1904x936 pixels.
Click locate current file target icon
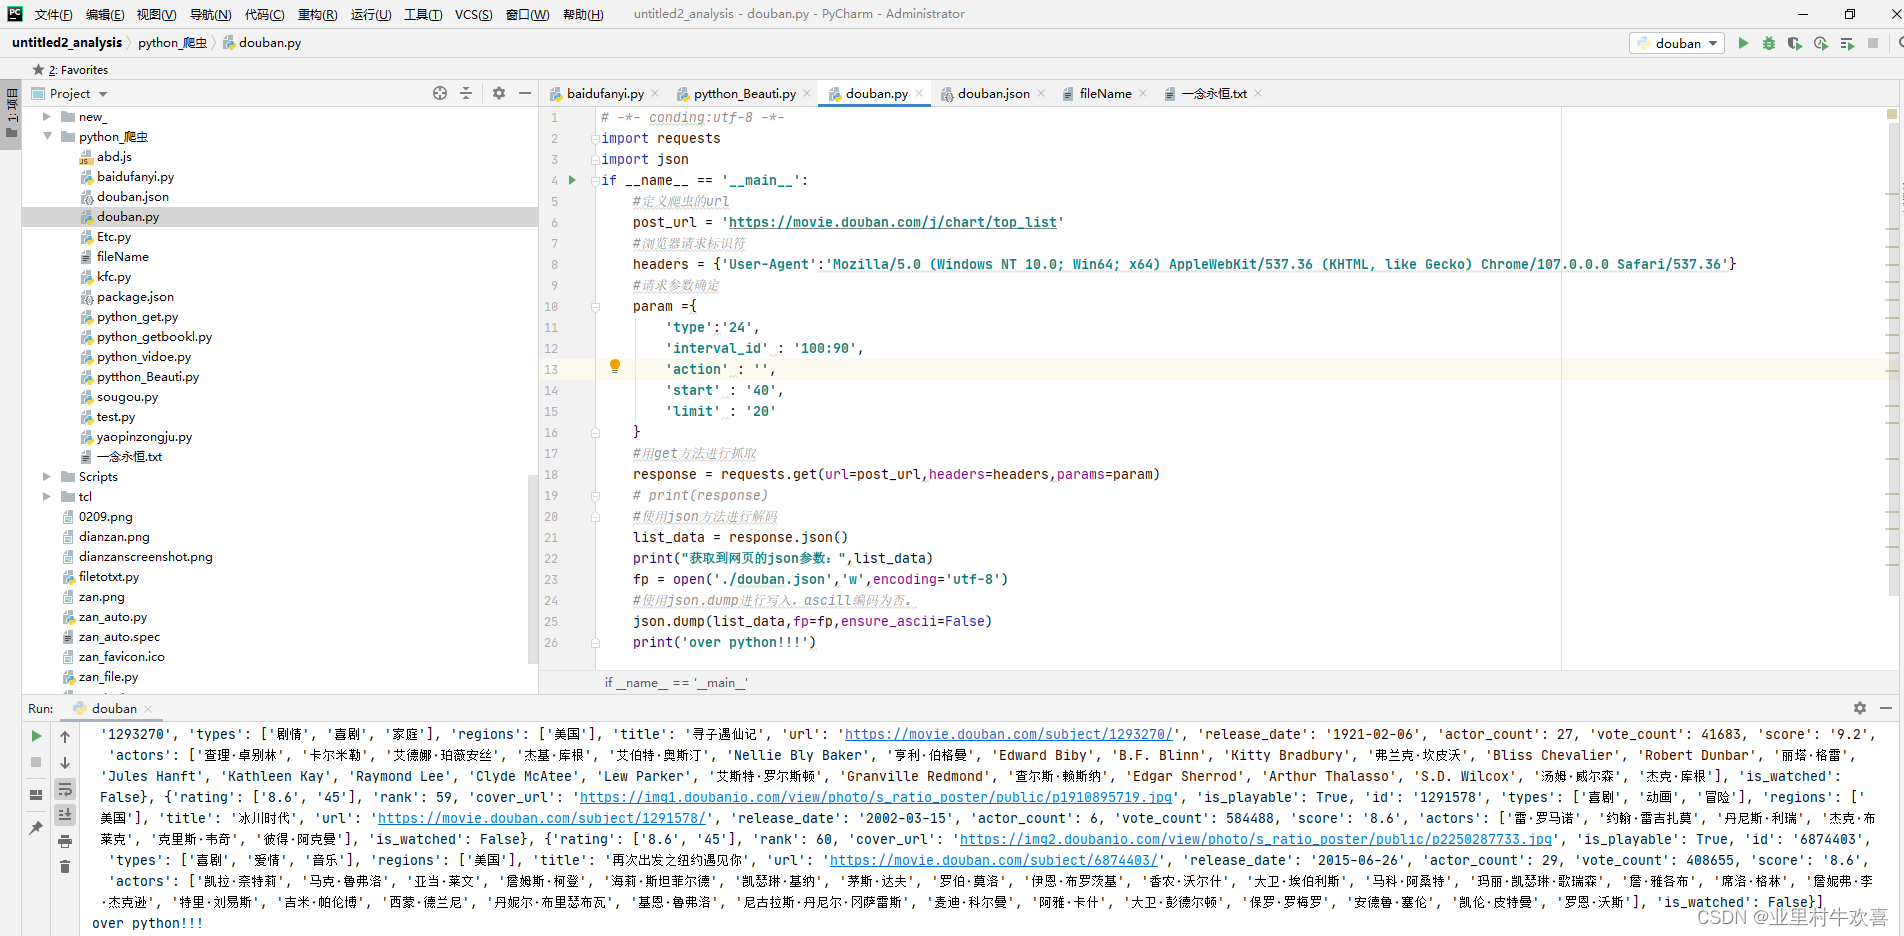(440, 93)
